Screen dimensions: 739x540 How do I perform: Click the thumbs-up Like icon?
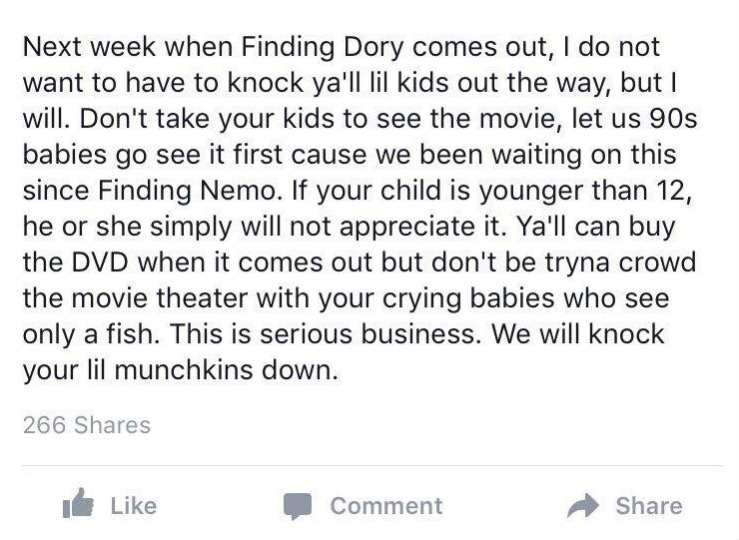[78, 504]
